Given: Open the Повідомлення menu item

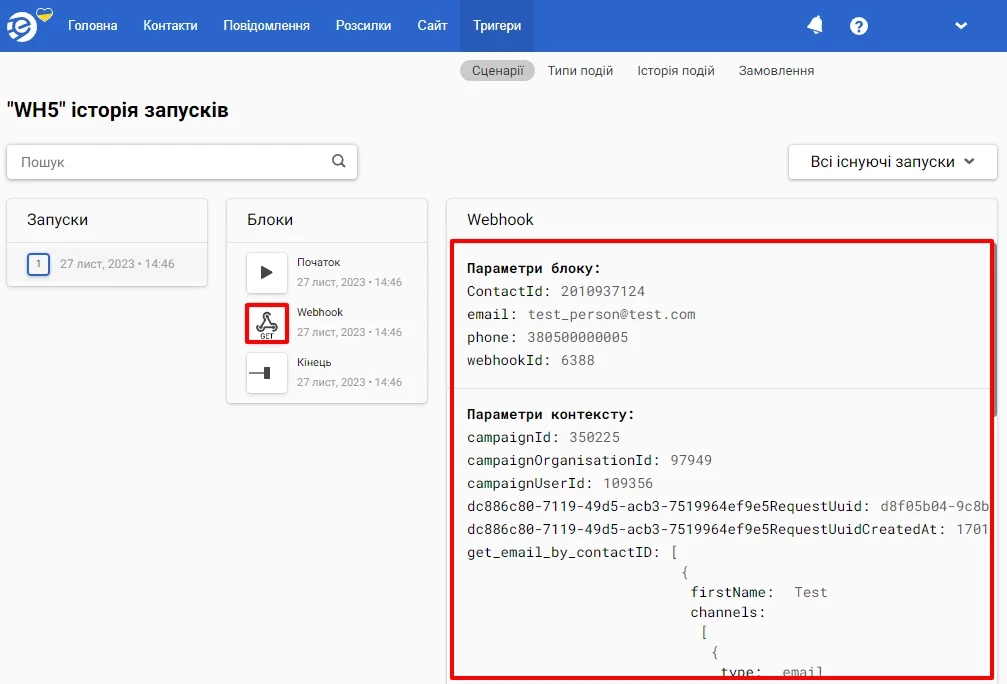Looking at the screenshot, I should 267,26.
